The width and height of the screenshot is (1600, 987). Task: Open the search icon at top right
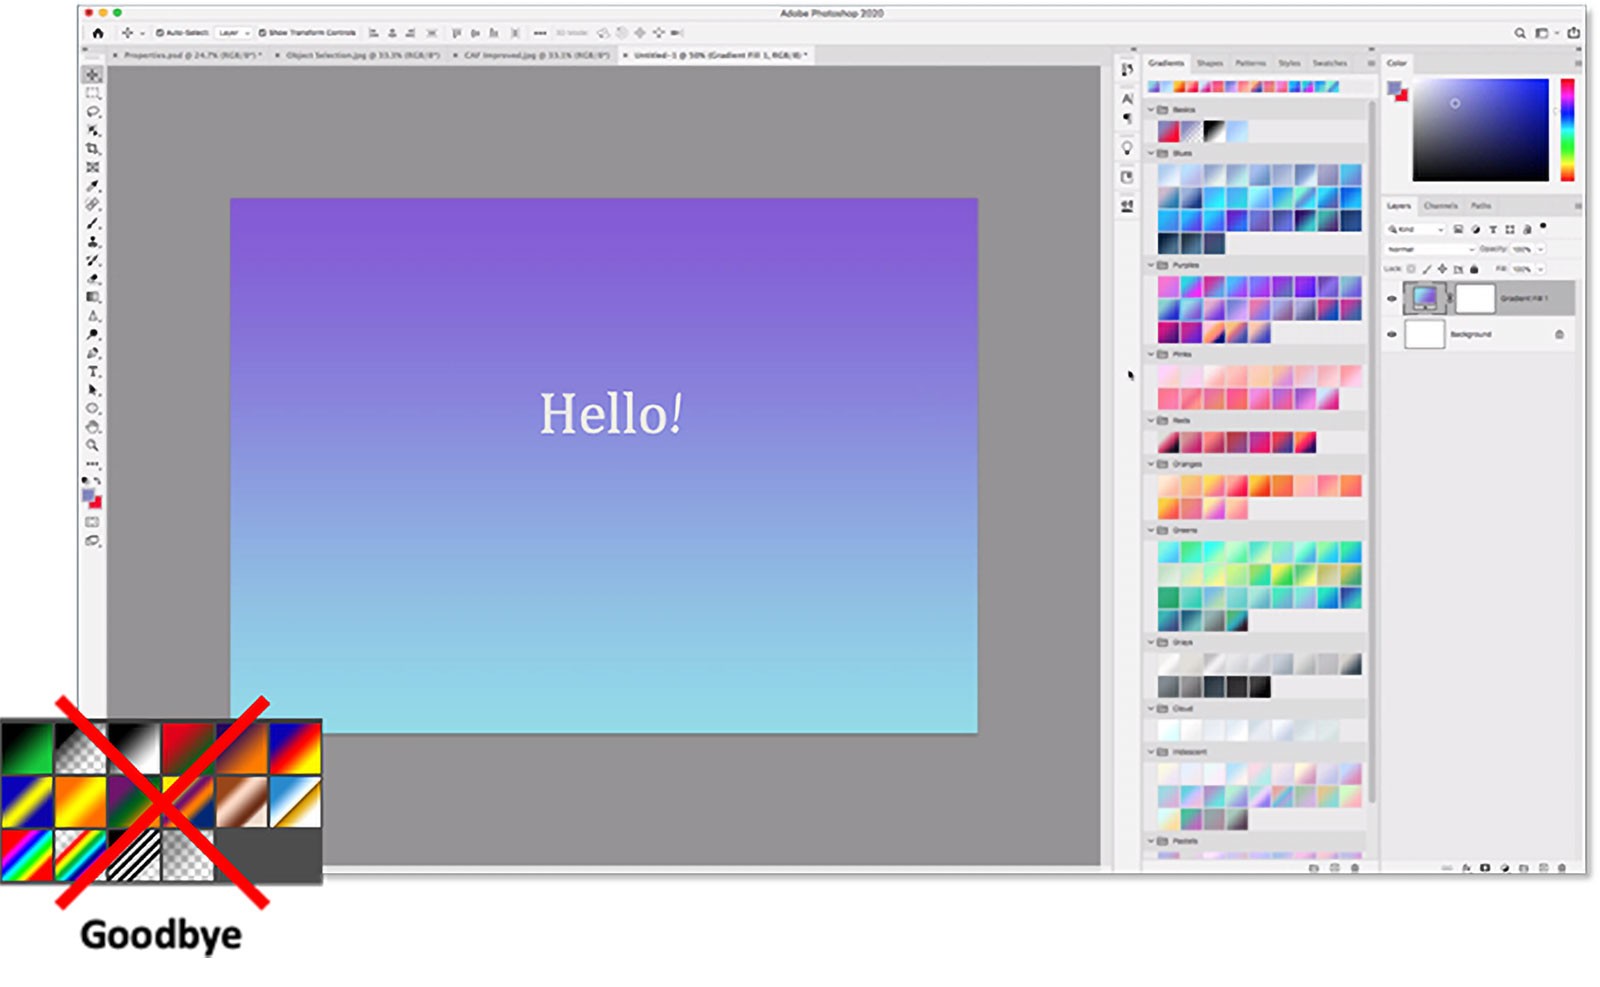point(1519,33)
